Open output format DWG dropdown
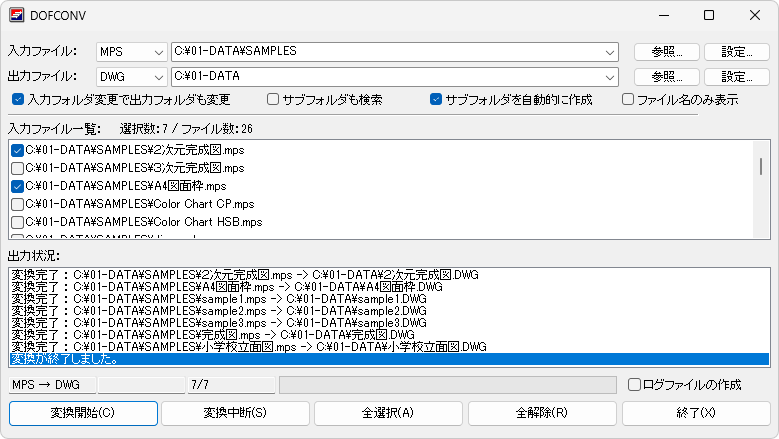Viewport: 779px width, 439px height. pos(132,77)
